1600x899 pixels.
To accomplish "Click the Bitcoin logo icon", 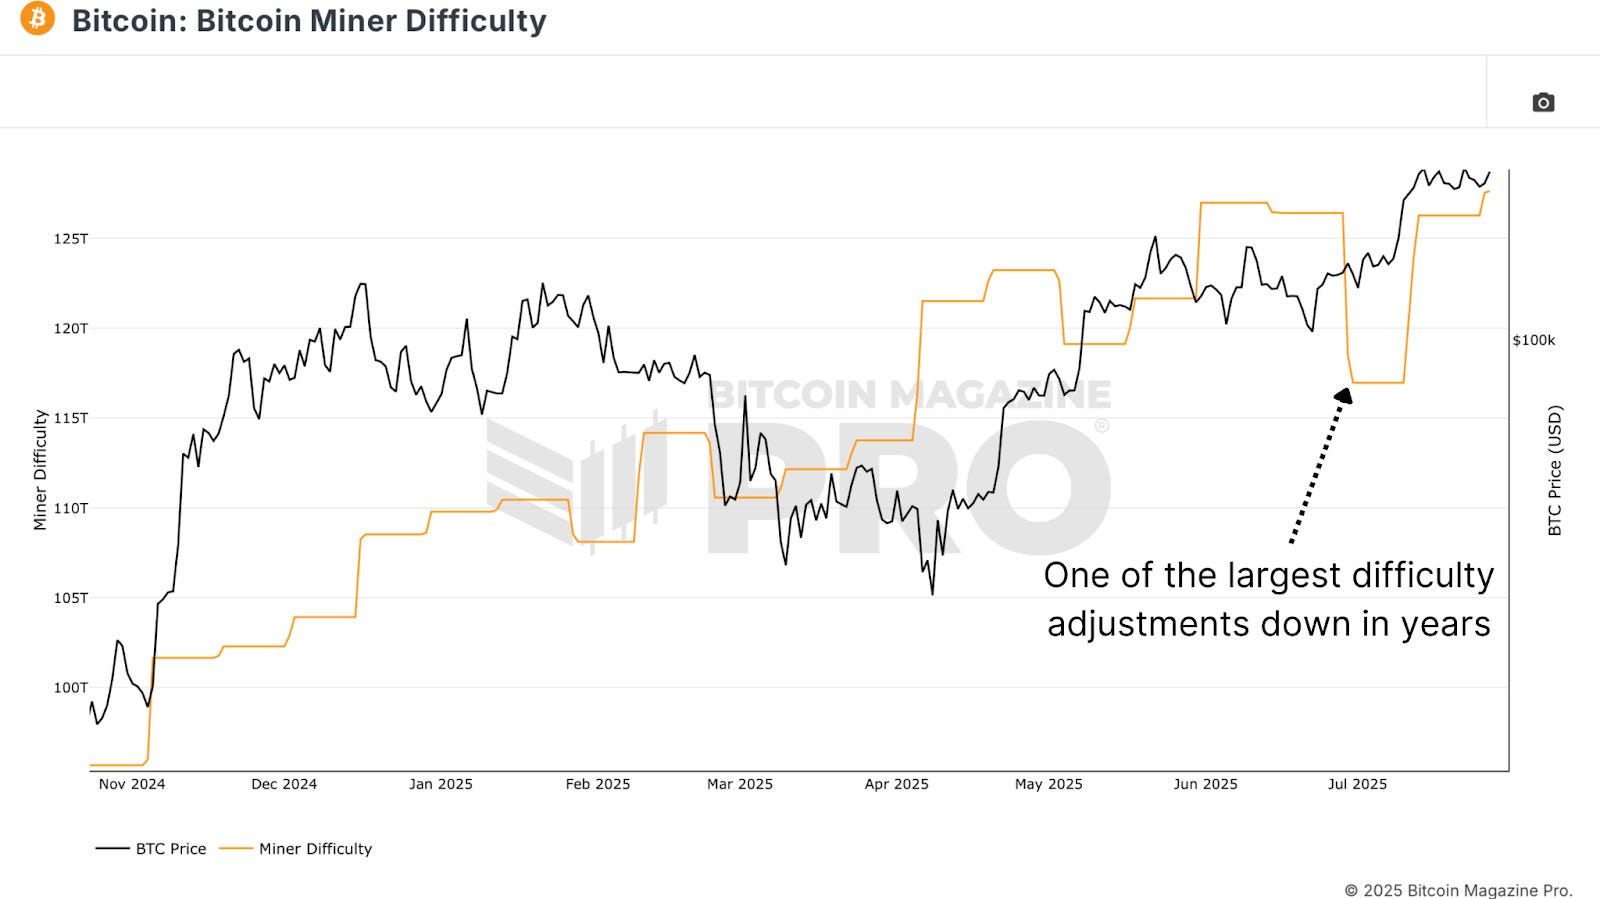I will [37, 20].
